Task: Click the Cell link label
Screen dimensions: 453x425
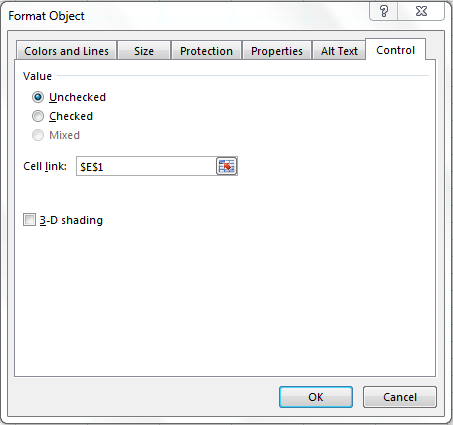Action: pyautogui.click(x=45, y=166)
